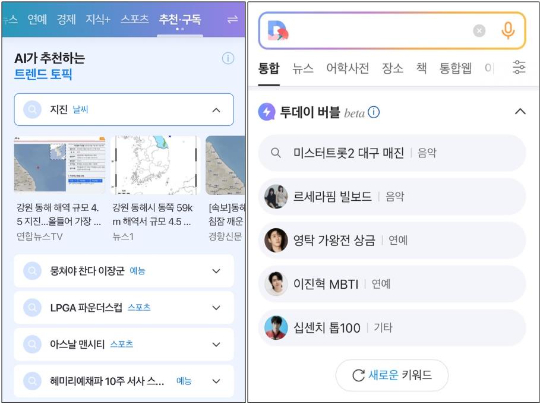Switch to the 지식+ tab
Image resolution: width=540 pixels, height=403 pixels.
[98, 19]
